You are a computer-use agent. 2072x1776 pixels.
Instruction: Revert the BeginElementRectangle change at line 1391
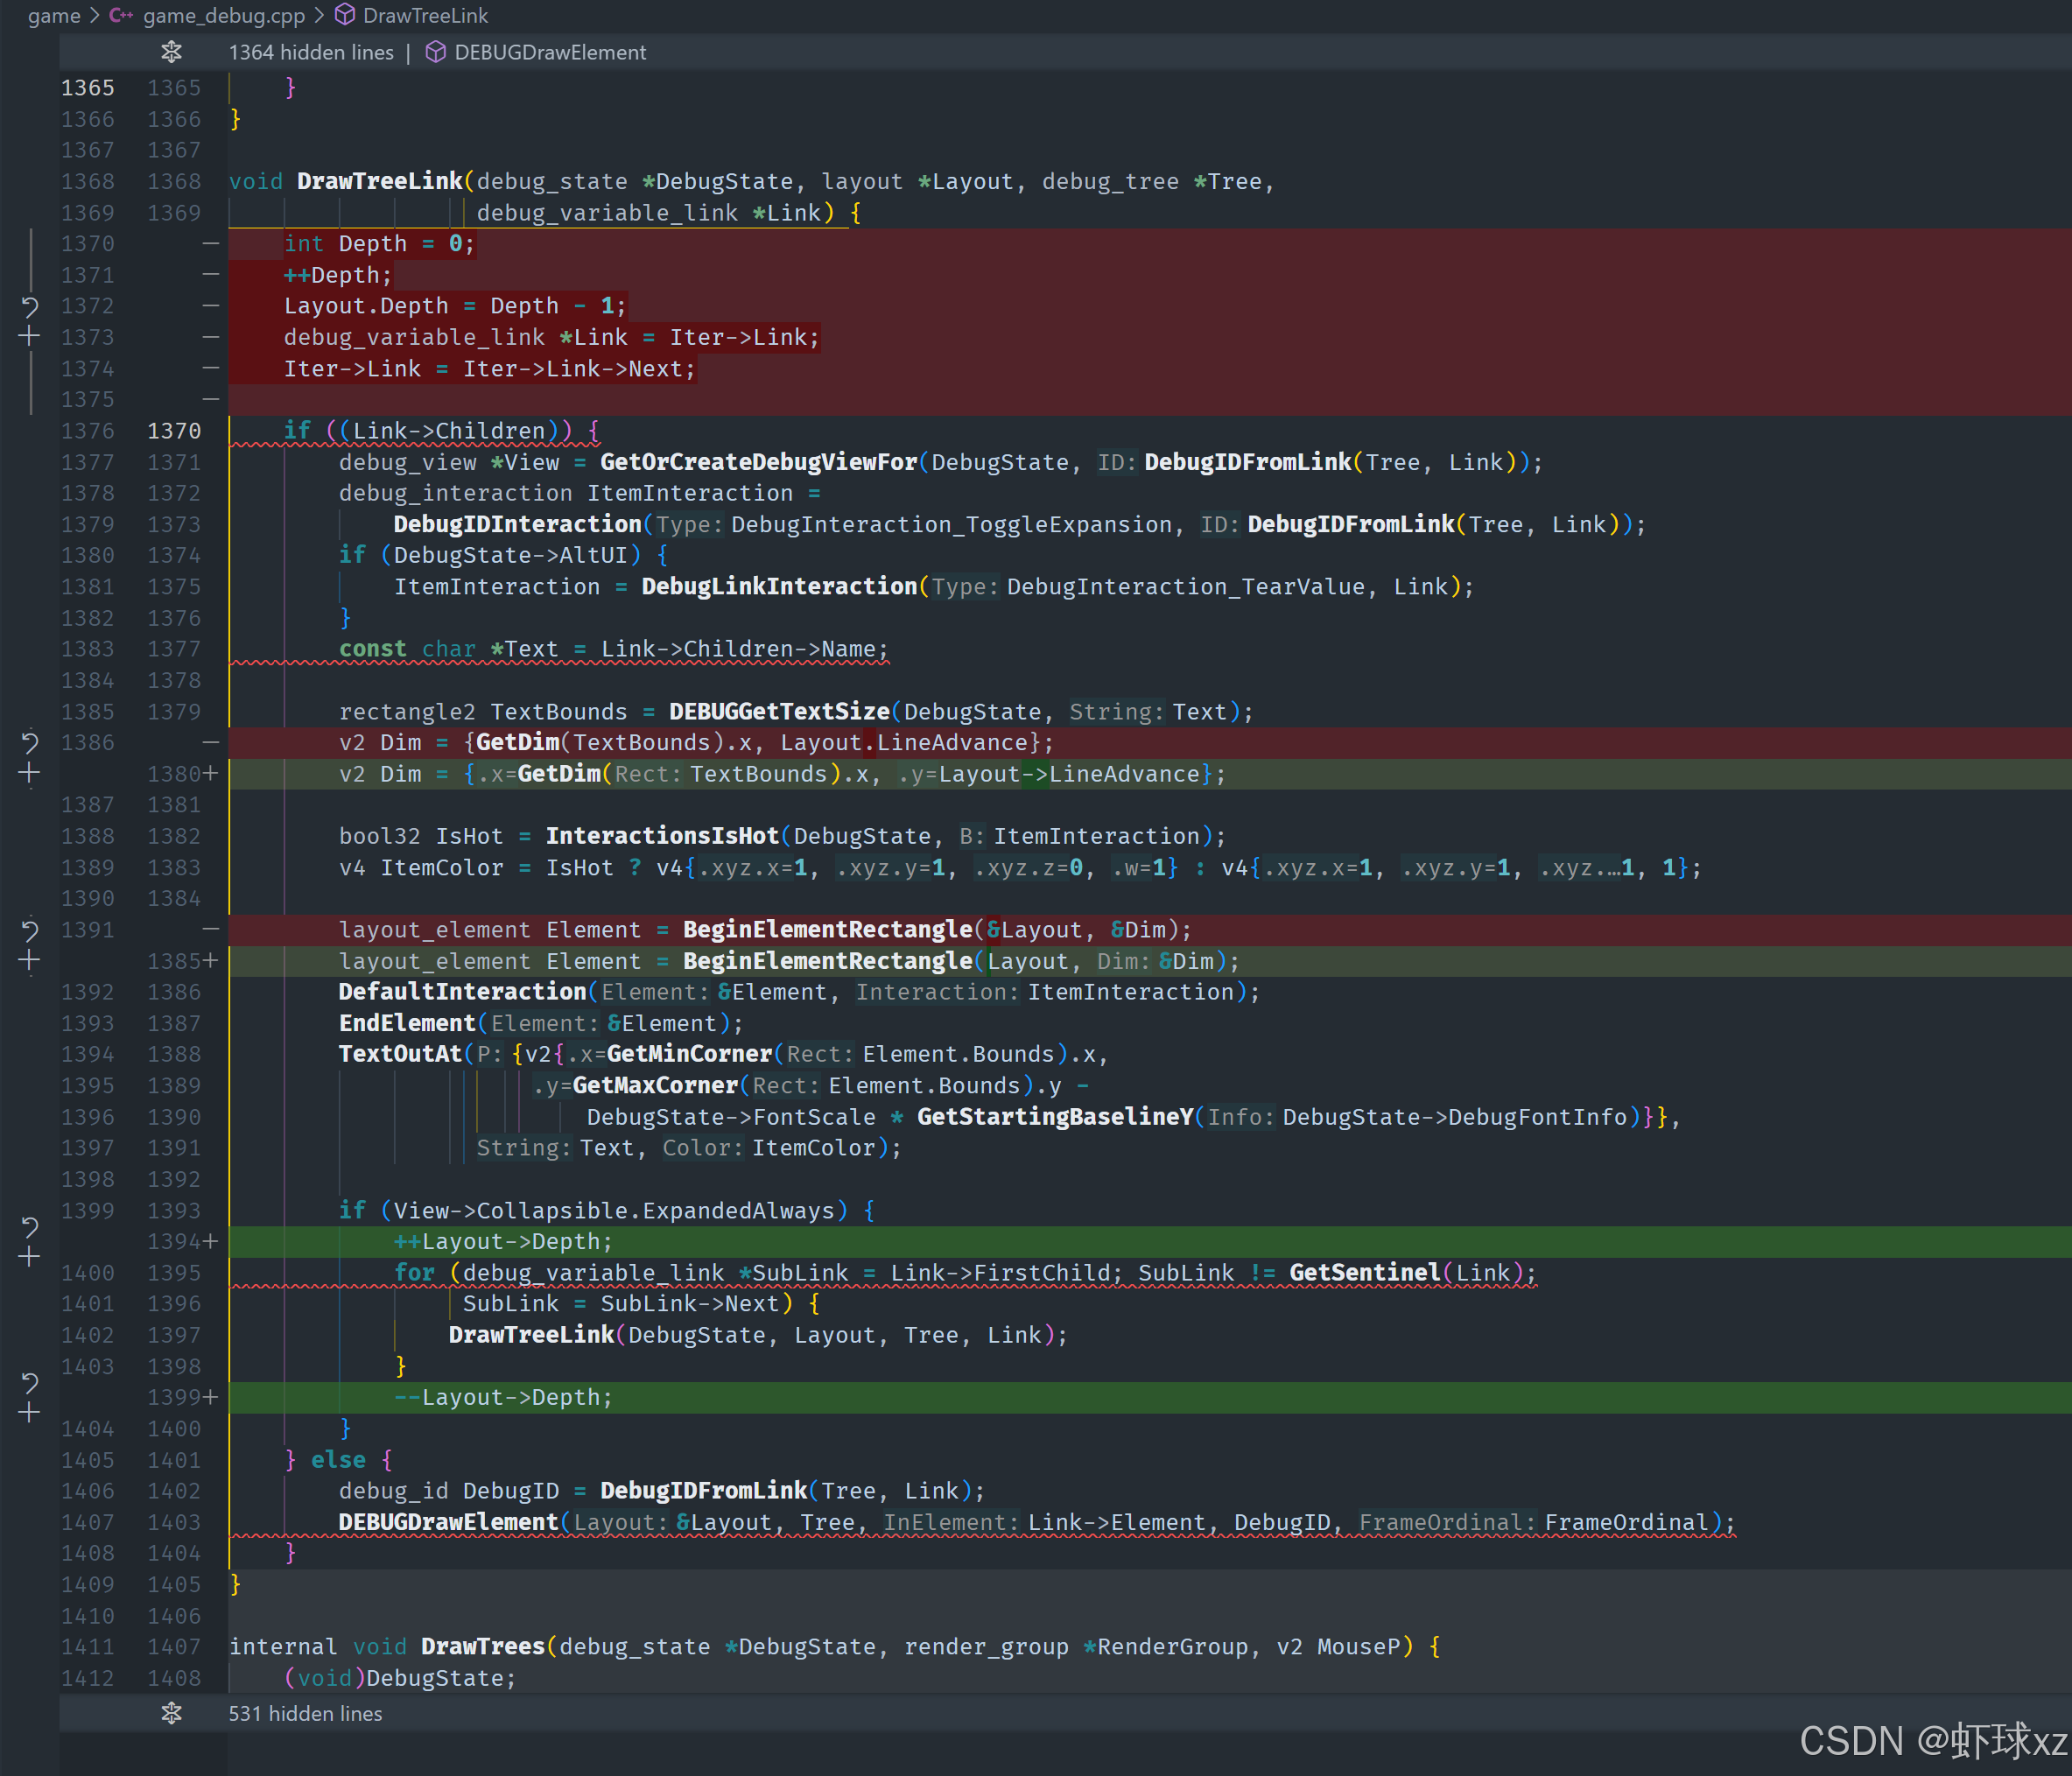coord(30,931)
